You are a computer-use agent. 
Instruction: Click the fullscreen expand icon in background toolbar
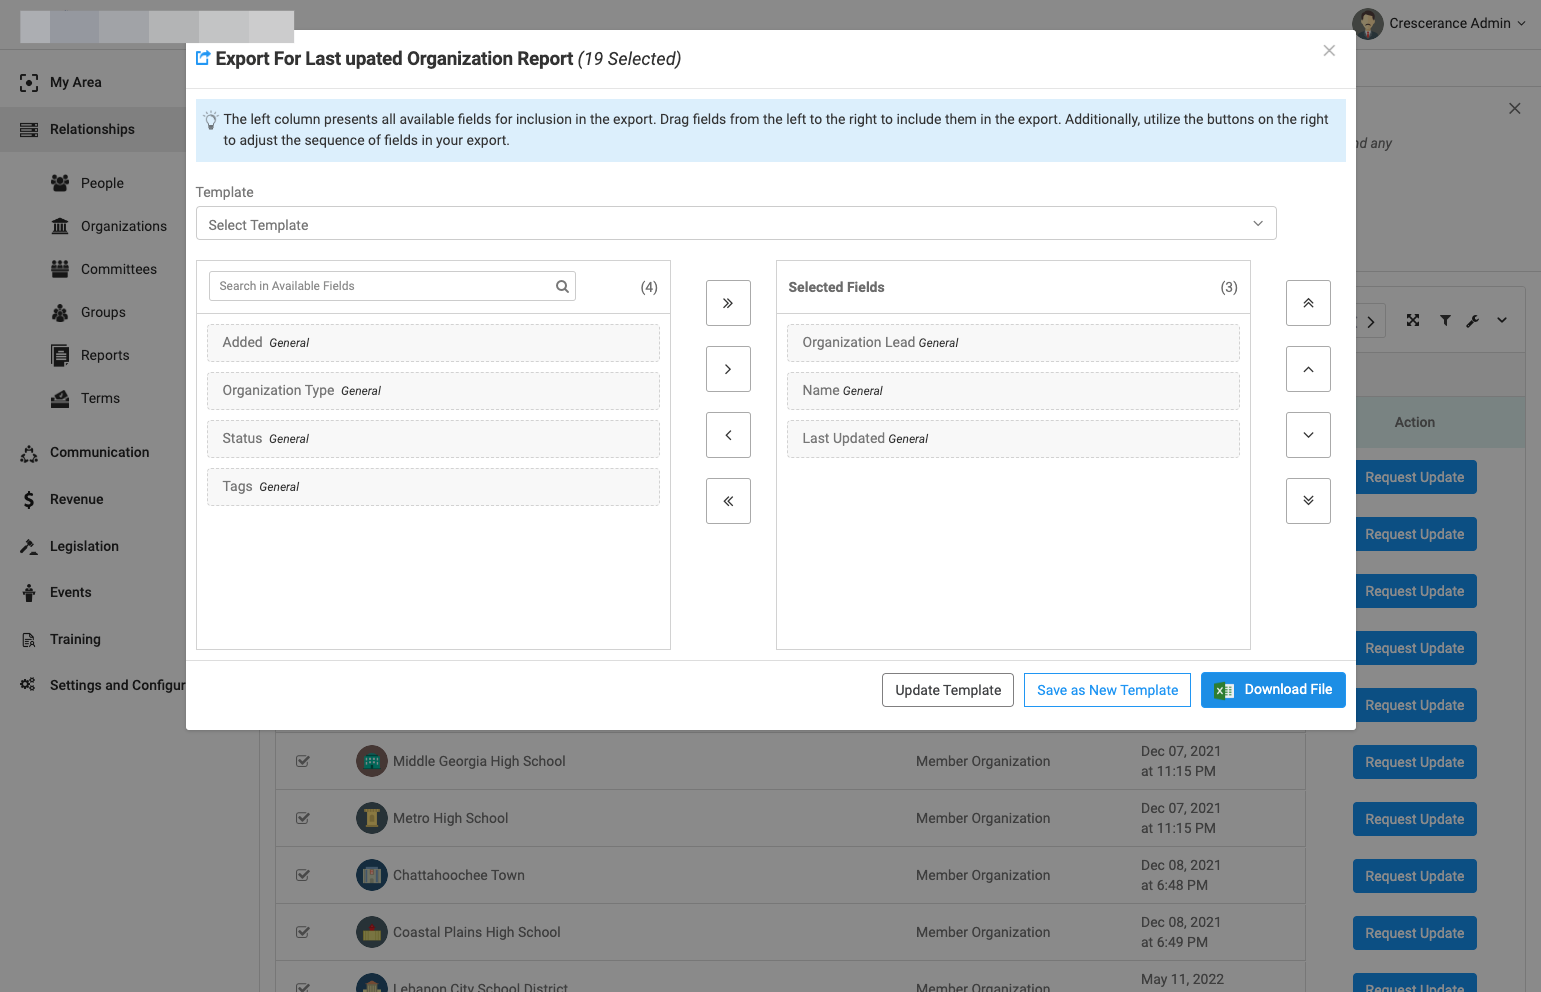click(x=1413, y=320)
